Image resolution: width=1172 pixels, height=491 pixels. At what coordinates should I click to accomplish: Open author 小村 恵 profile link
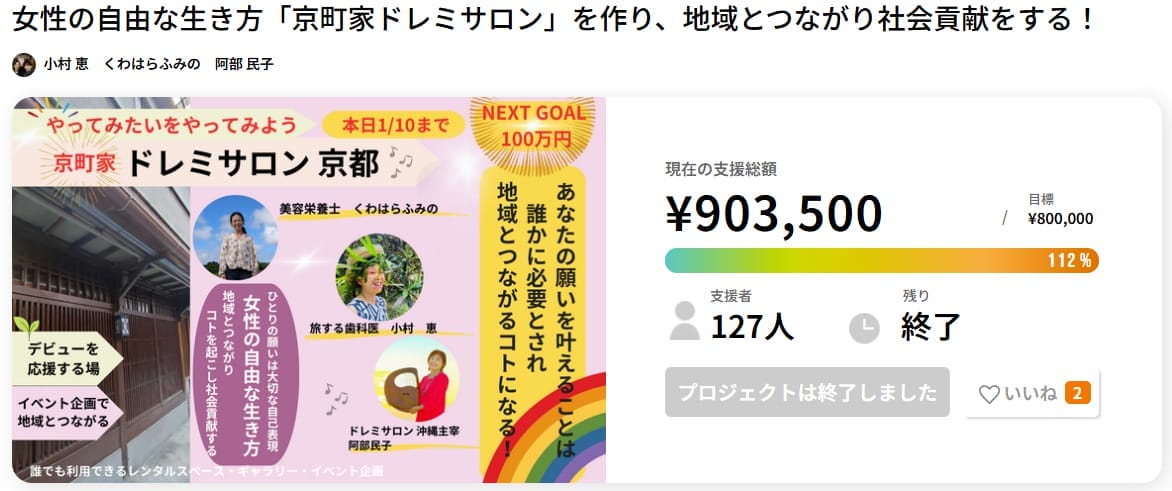[x=66, y=65]
